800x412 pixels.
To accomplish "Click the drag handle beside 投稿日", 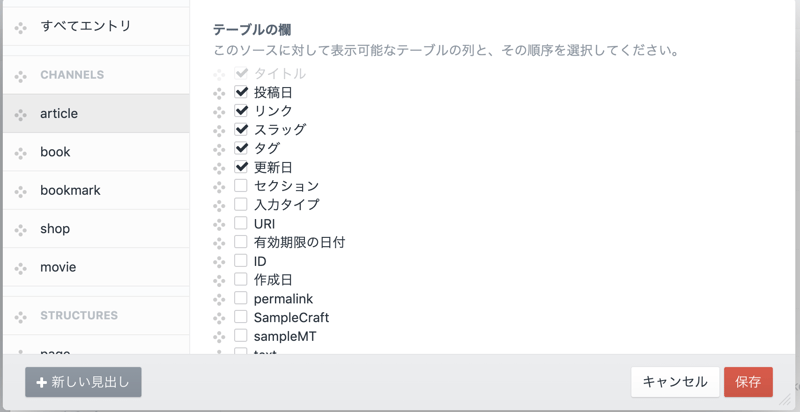I will tap(220, 93).
